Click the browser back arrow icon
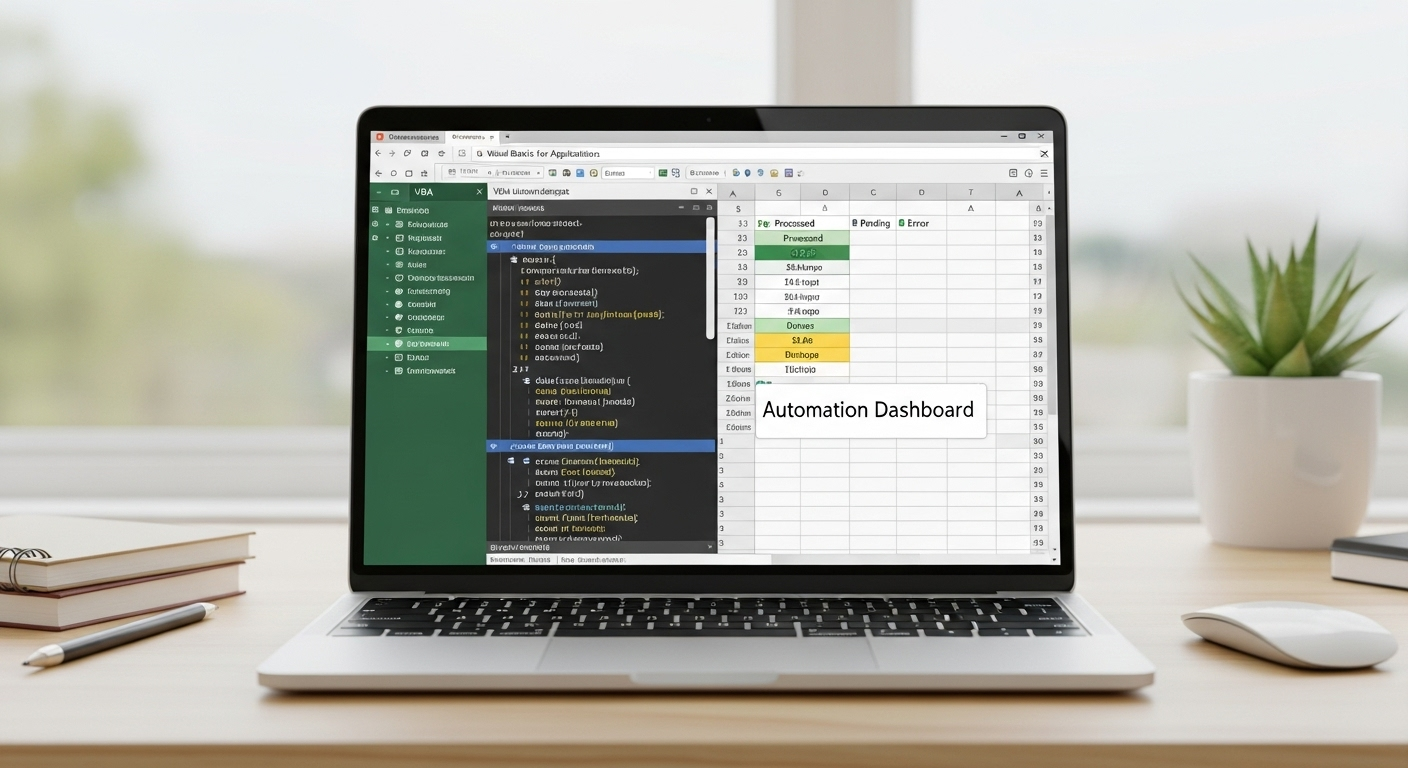The height and width of the screenshot is (768, 1408). point(378,154)
